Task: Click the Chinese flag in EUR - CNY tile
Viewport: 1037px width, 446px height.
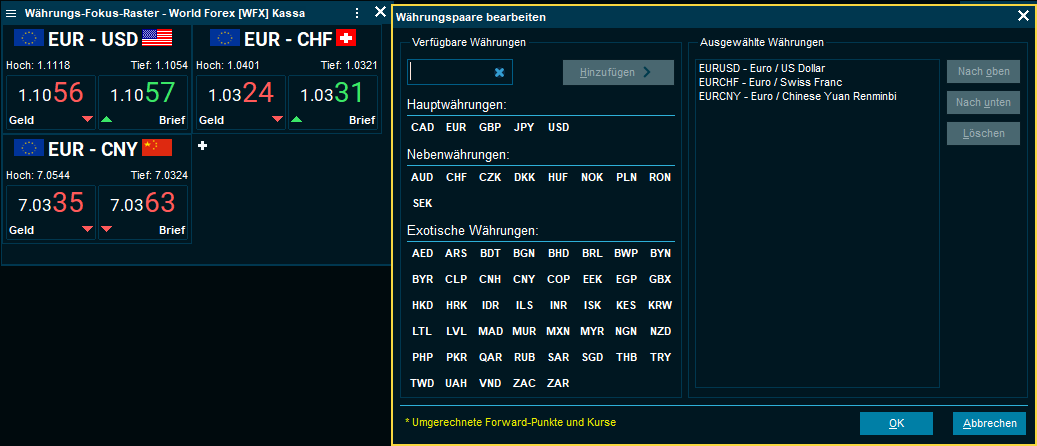Action: click(x=157, y=148)
